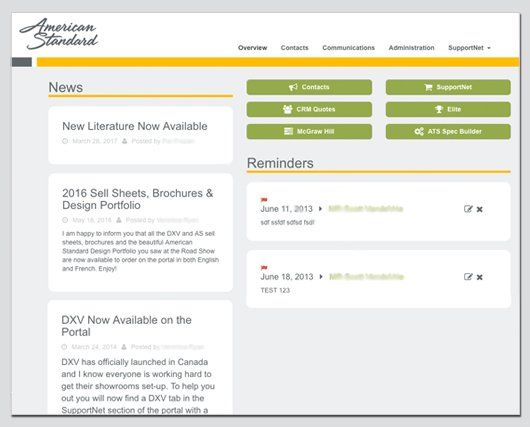Delete the June 18, 2013 reminder
Viewport: 530px width, 427px height.
coord(479,277)
